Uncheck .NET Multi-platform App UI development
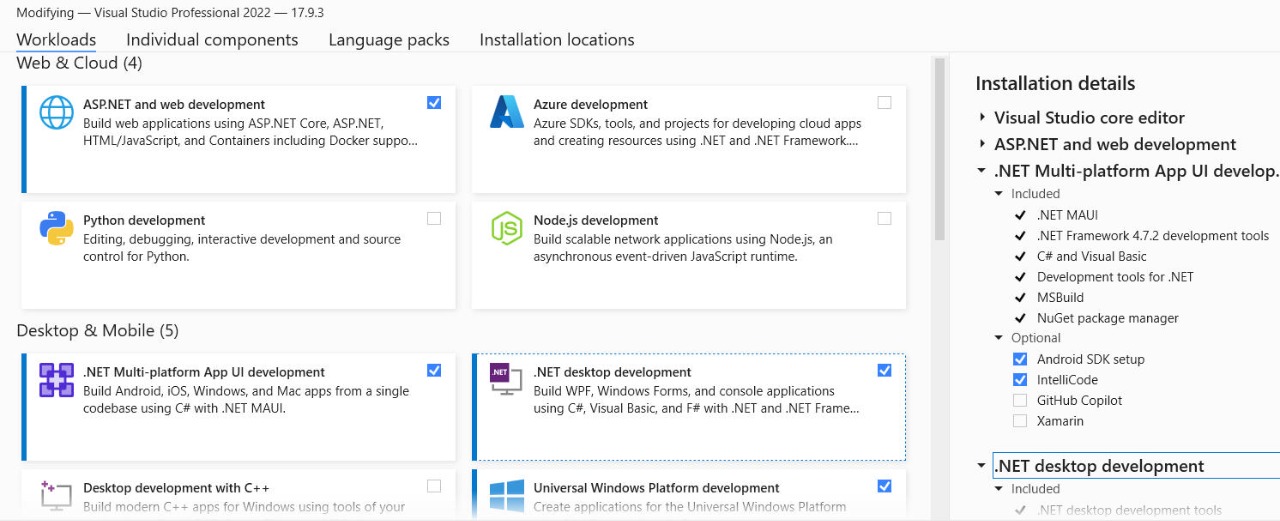Screen dimensions: 1280x521 434,370
